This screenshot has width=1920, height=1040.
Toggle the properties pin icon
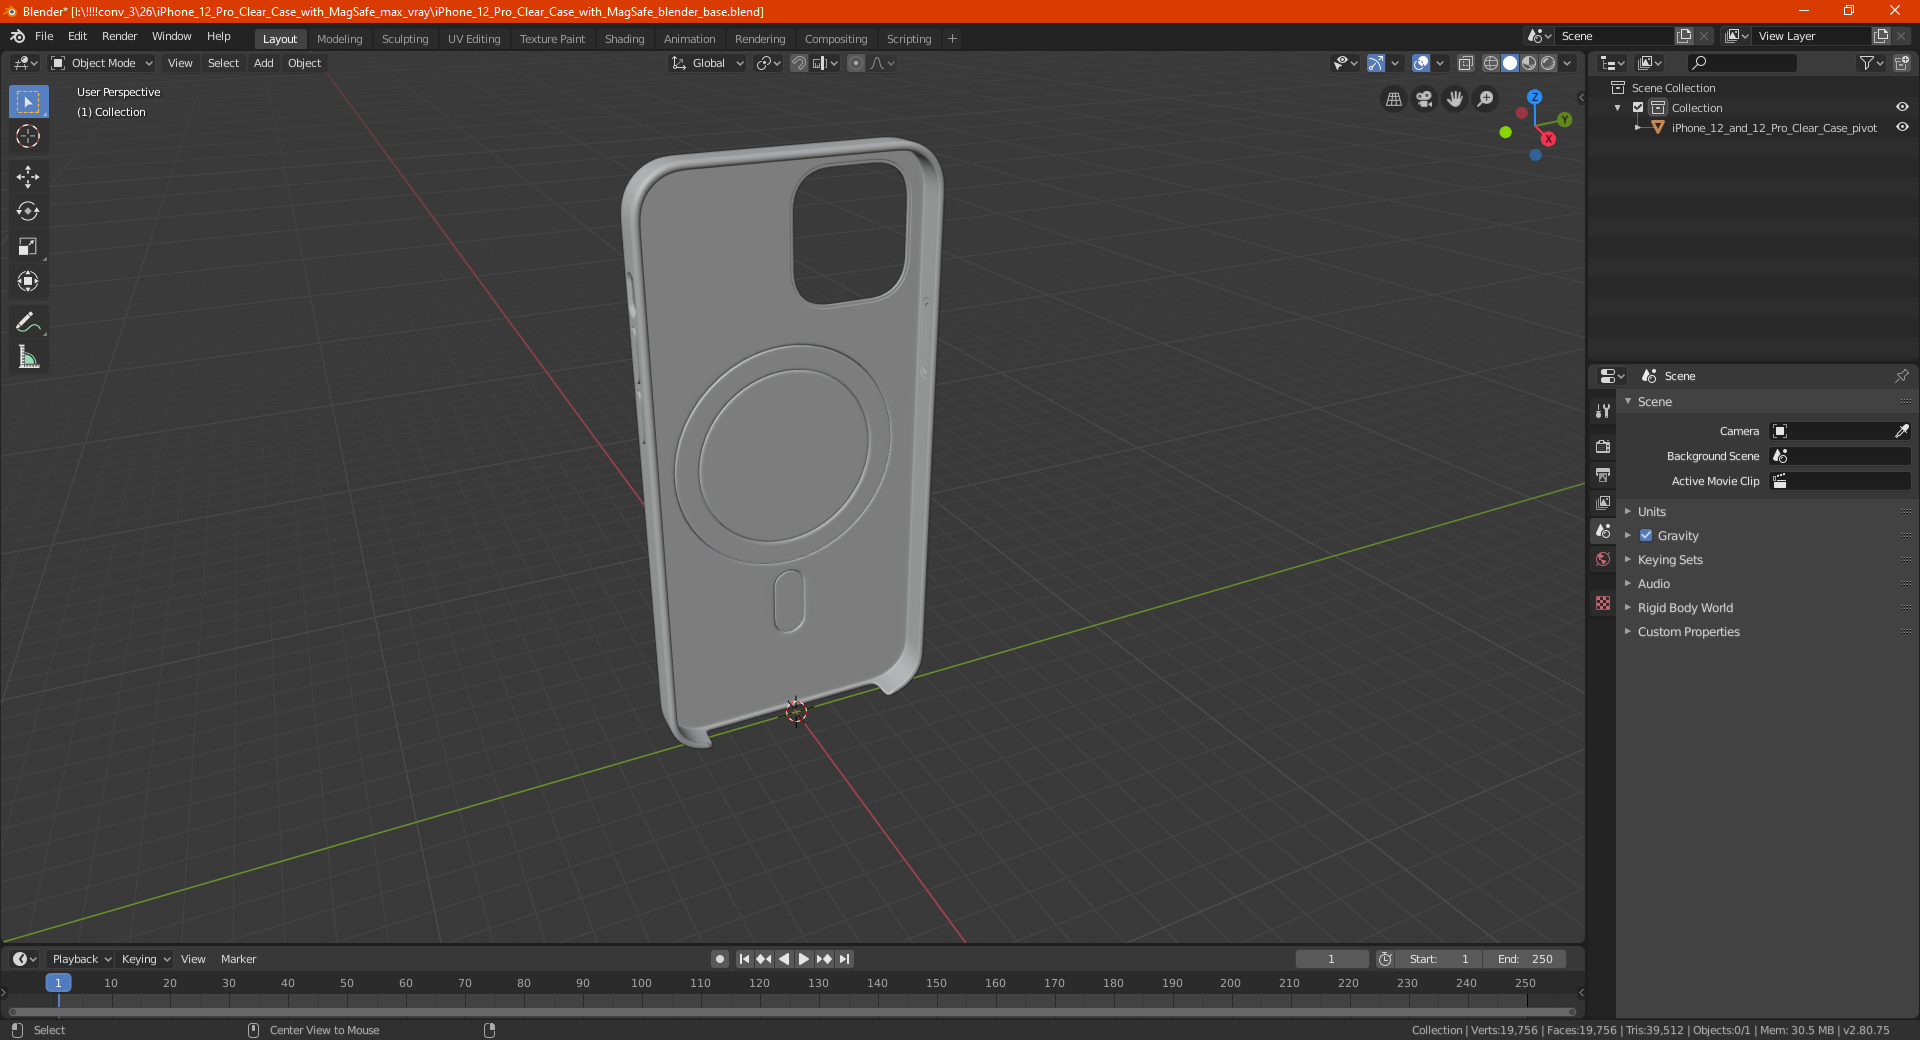[x=1901, y=376]
